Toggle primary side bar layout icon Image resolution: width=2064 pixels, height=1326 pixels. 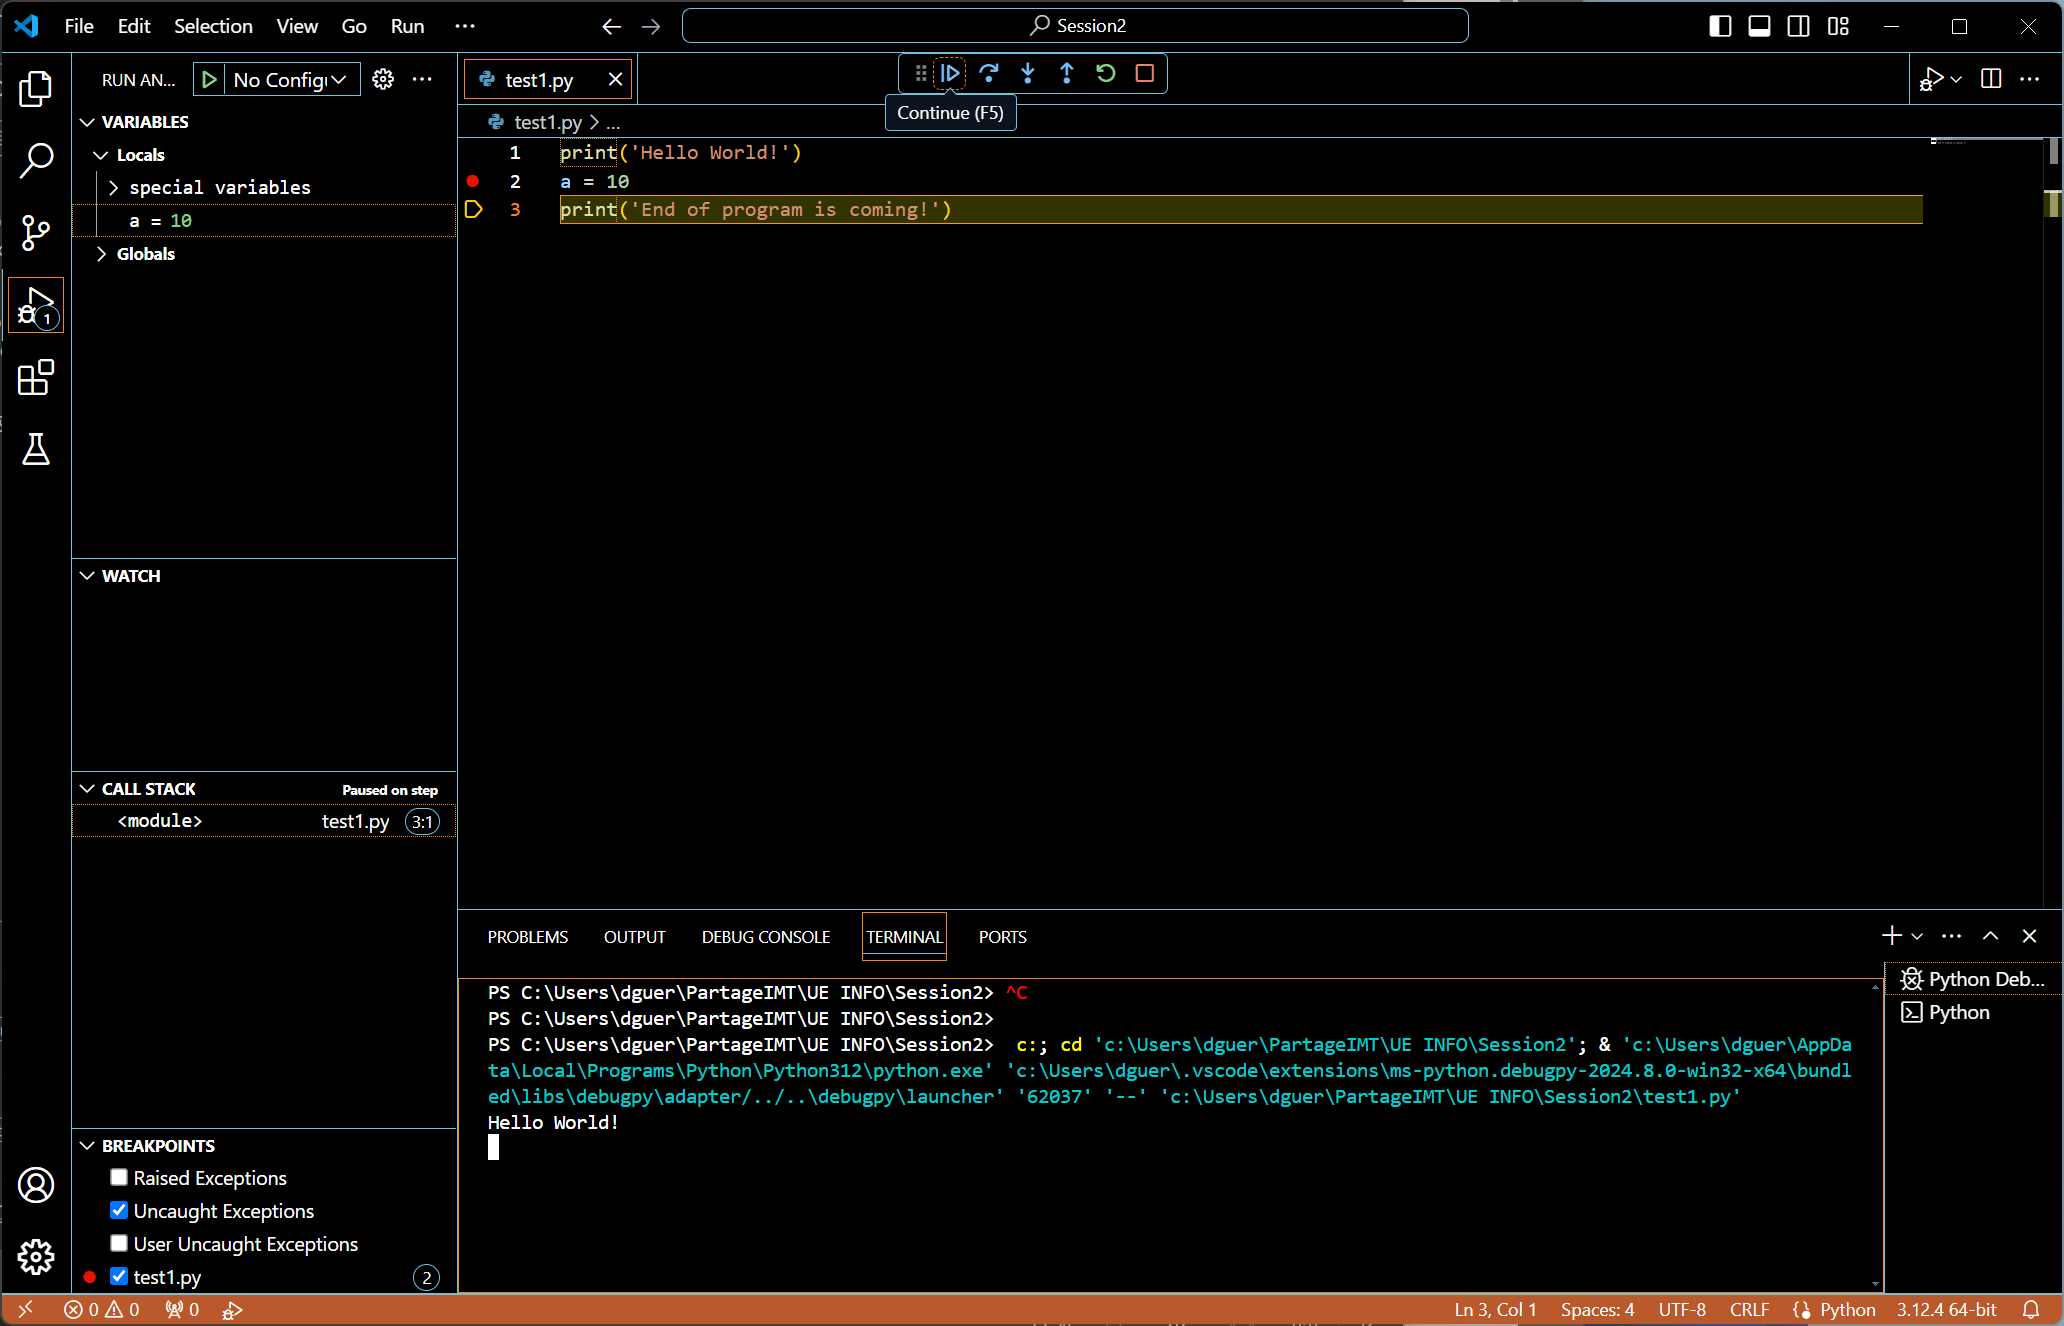click(x=1720, y=27)
